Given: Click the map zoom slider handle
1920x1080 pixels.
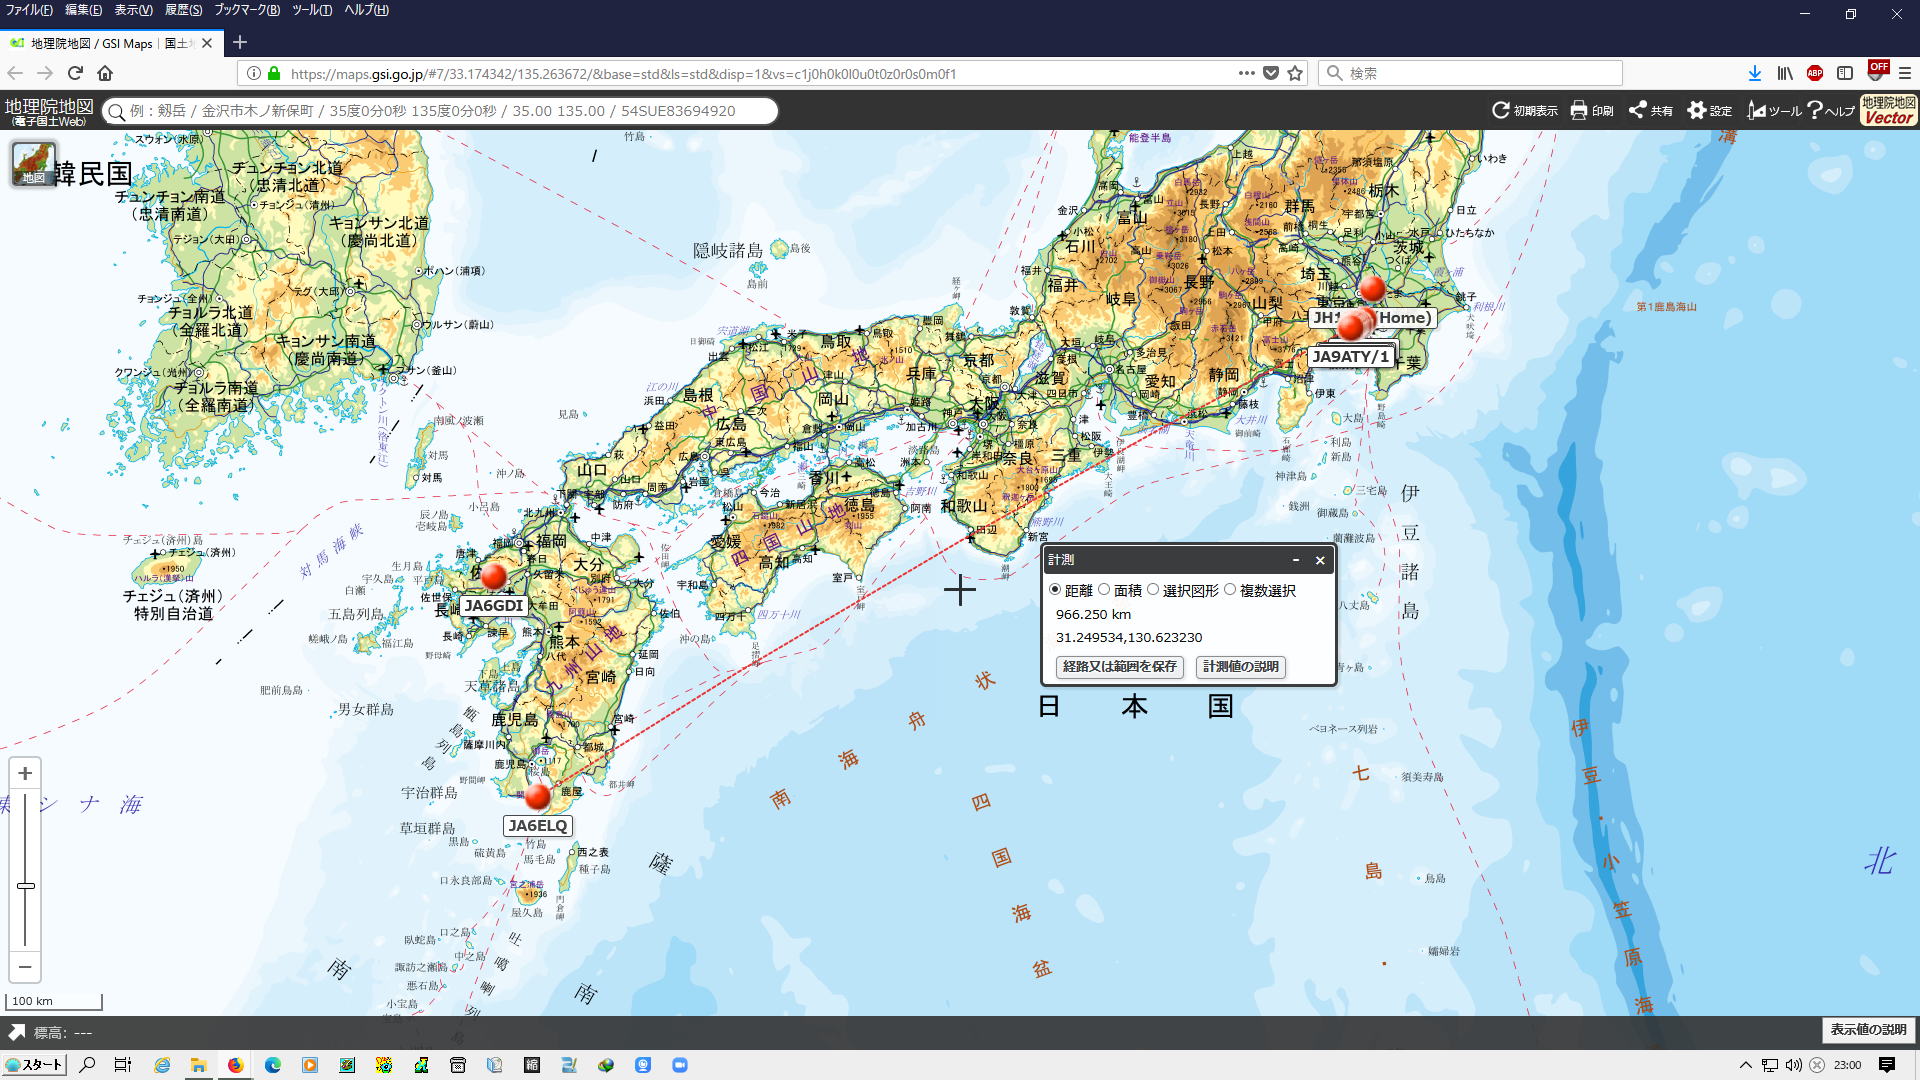Looking at the screenshot, I should pos(26,886).
